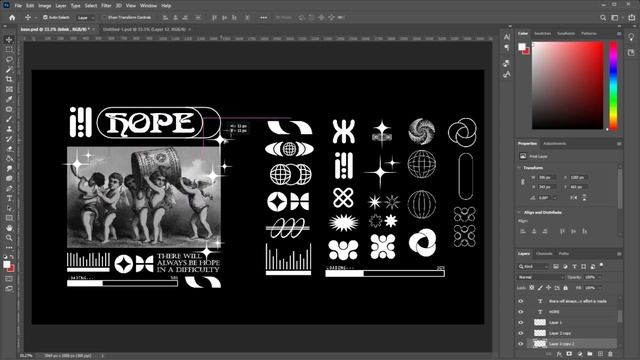Hide the HOPE text layer

(x=520, y=312)
